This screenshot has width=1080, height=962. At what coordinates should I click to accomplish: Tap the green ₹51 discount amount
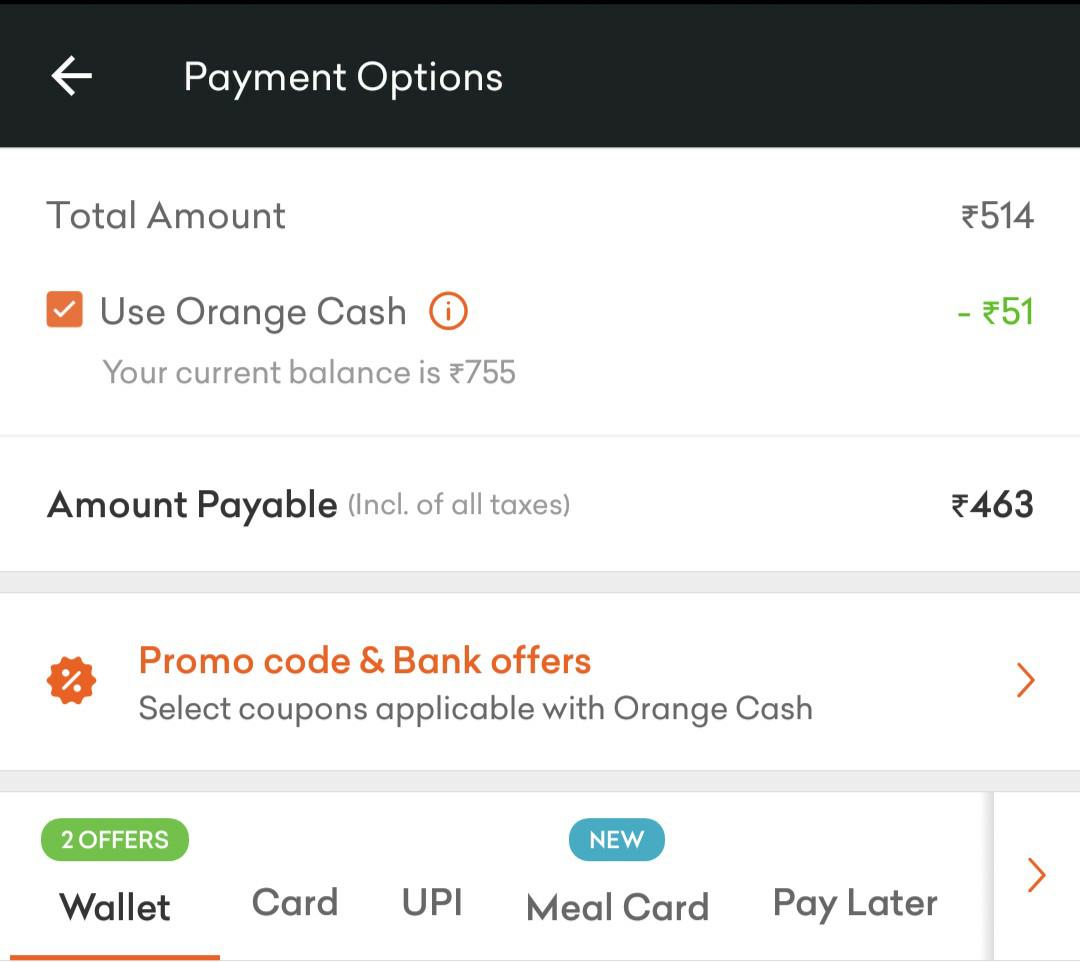coord(995,311)
